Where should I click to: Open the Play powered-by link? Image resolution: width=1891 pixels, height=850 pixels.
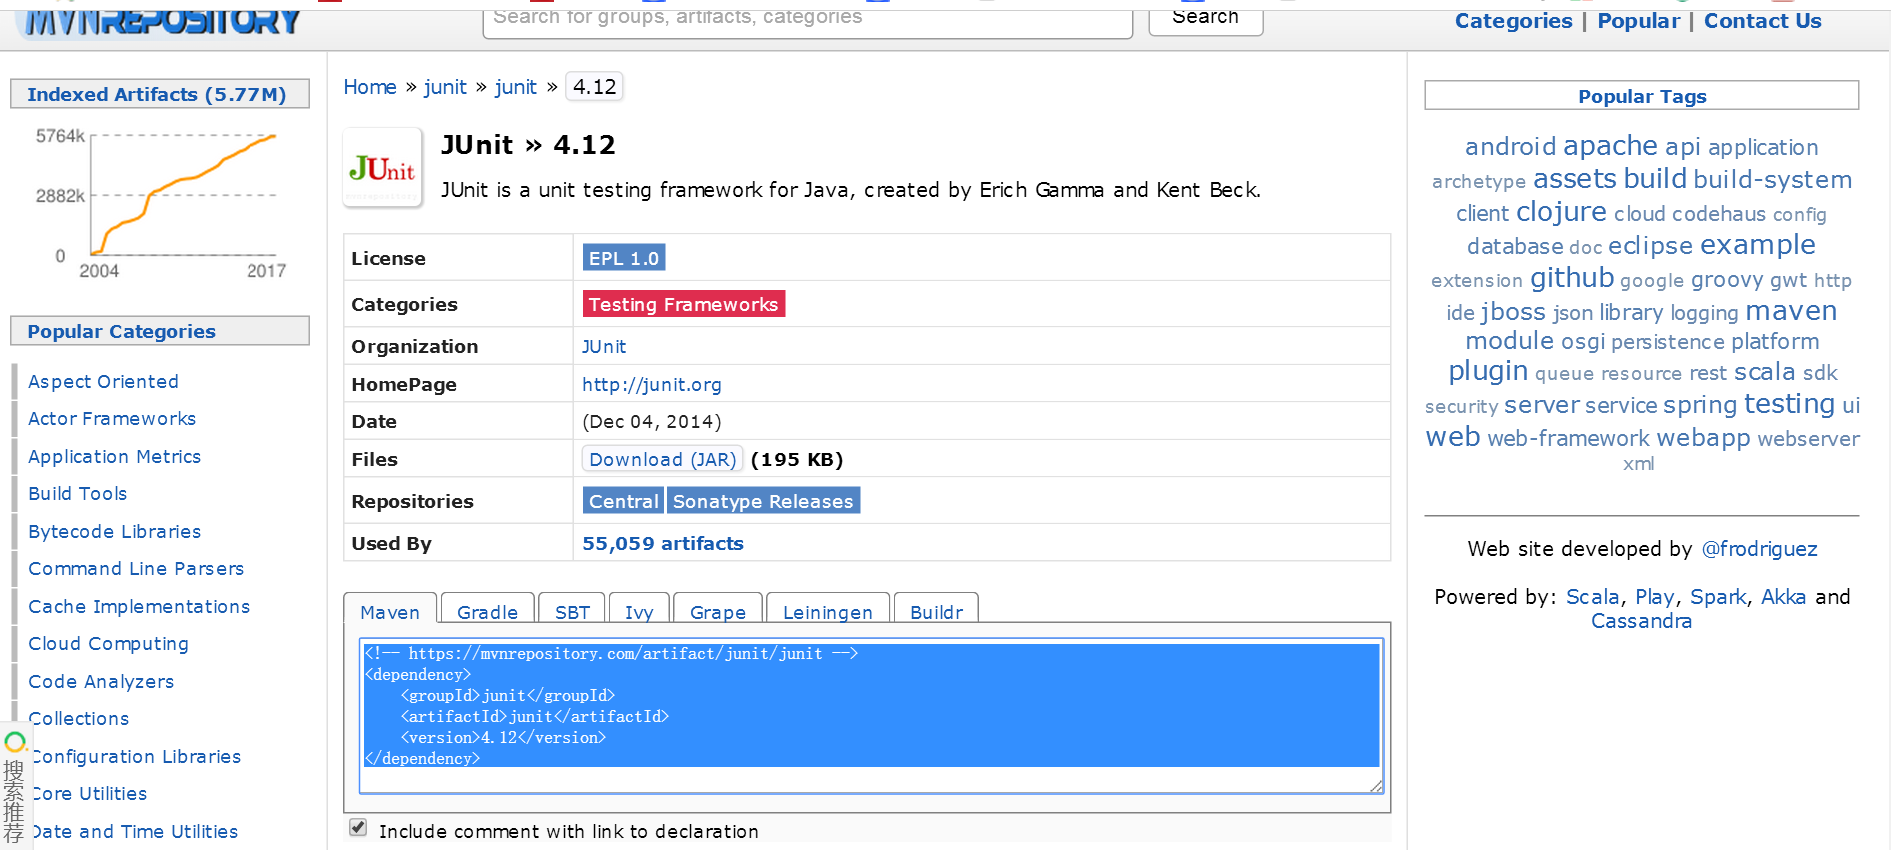click(x=1654, y=597)
